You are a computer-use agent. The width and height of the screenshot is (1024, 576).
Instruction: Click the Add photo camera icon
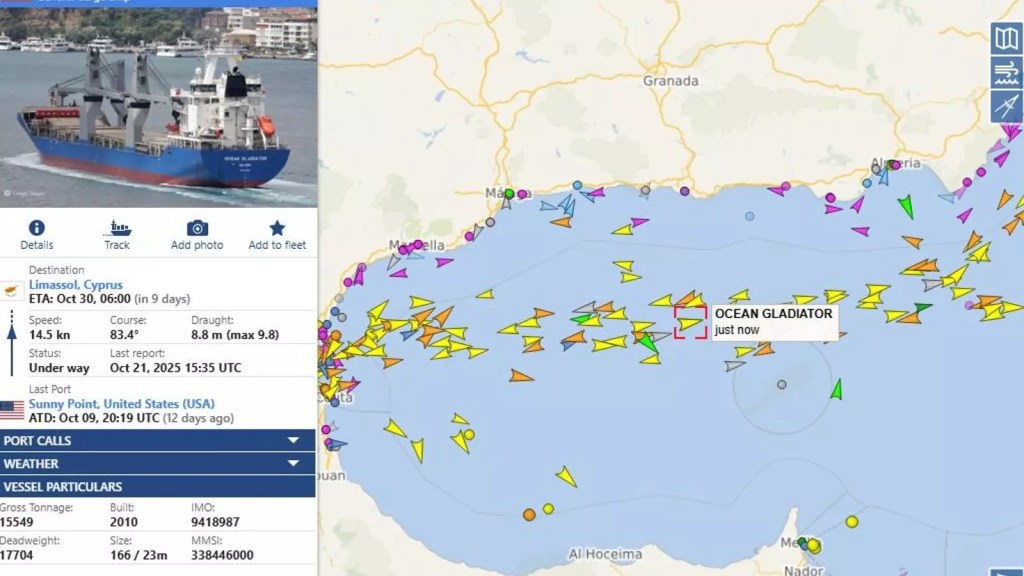(197, 228)
